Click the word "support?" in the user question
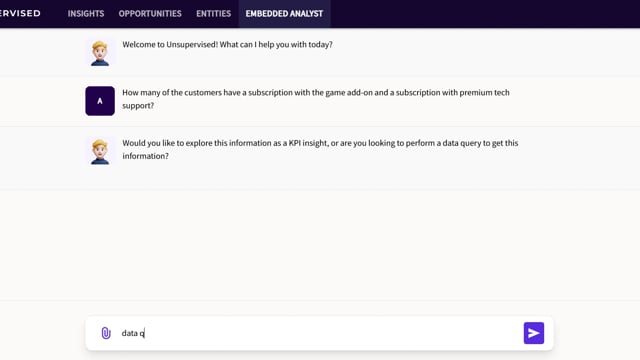 point(138,106)
